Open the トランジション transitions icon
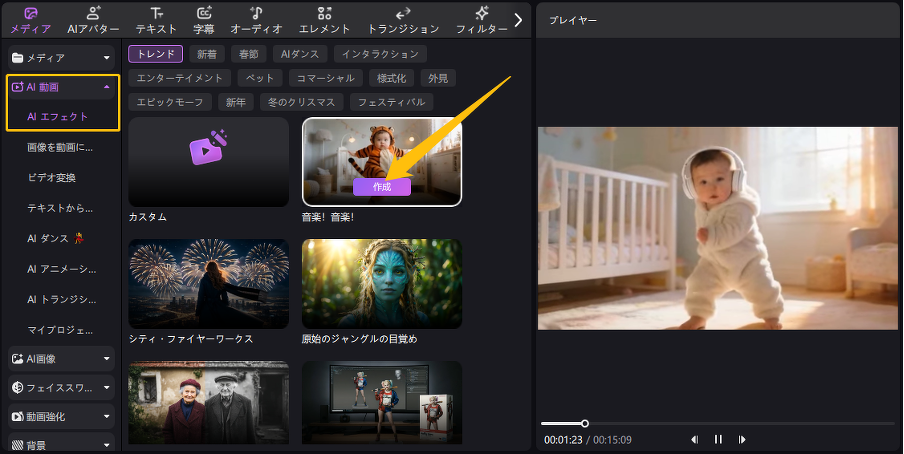 (x=403, y=13)
